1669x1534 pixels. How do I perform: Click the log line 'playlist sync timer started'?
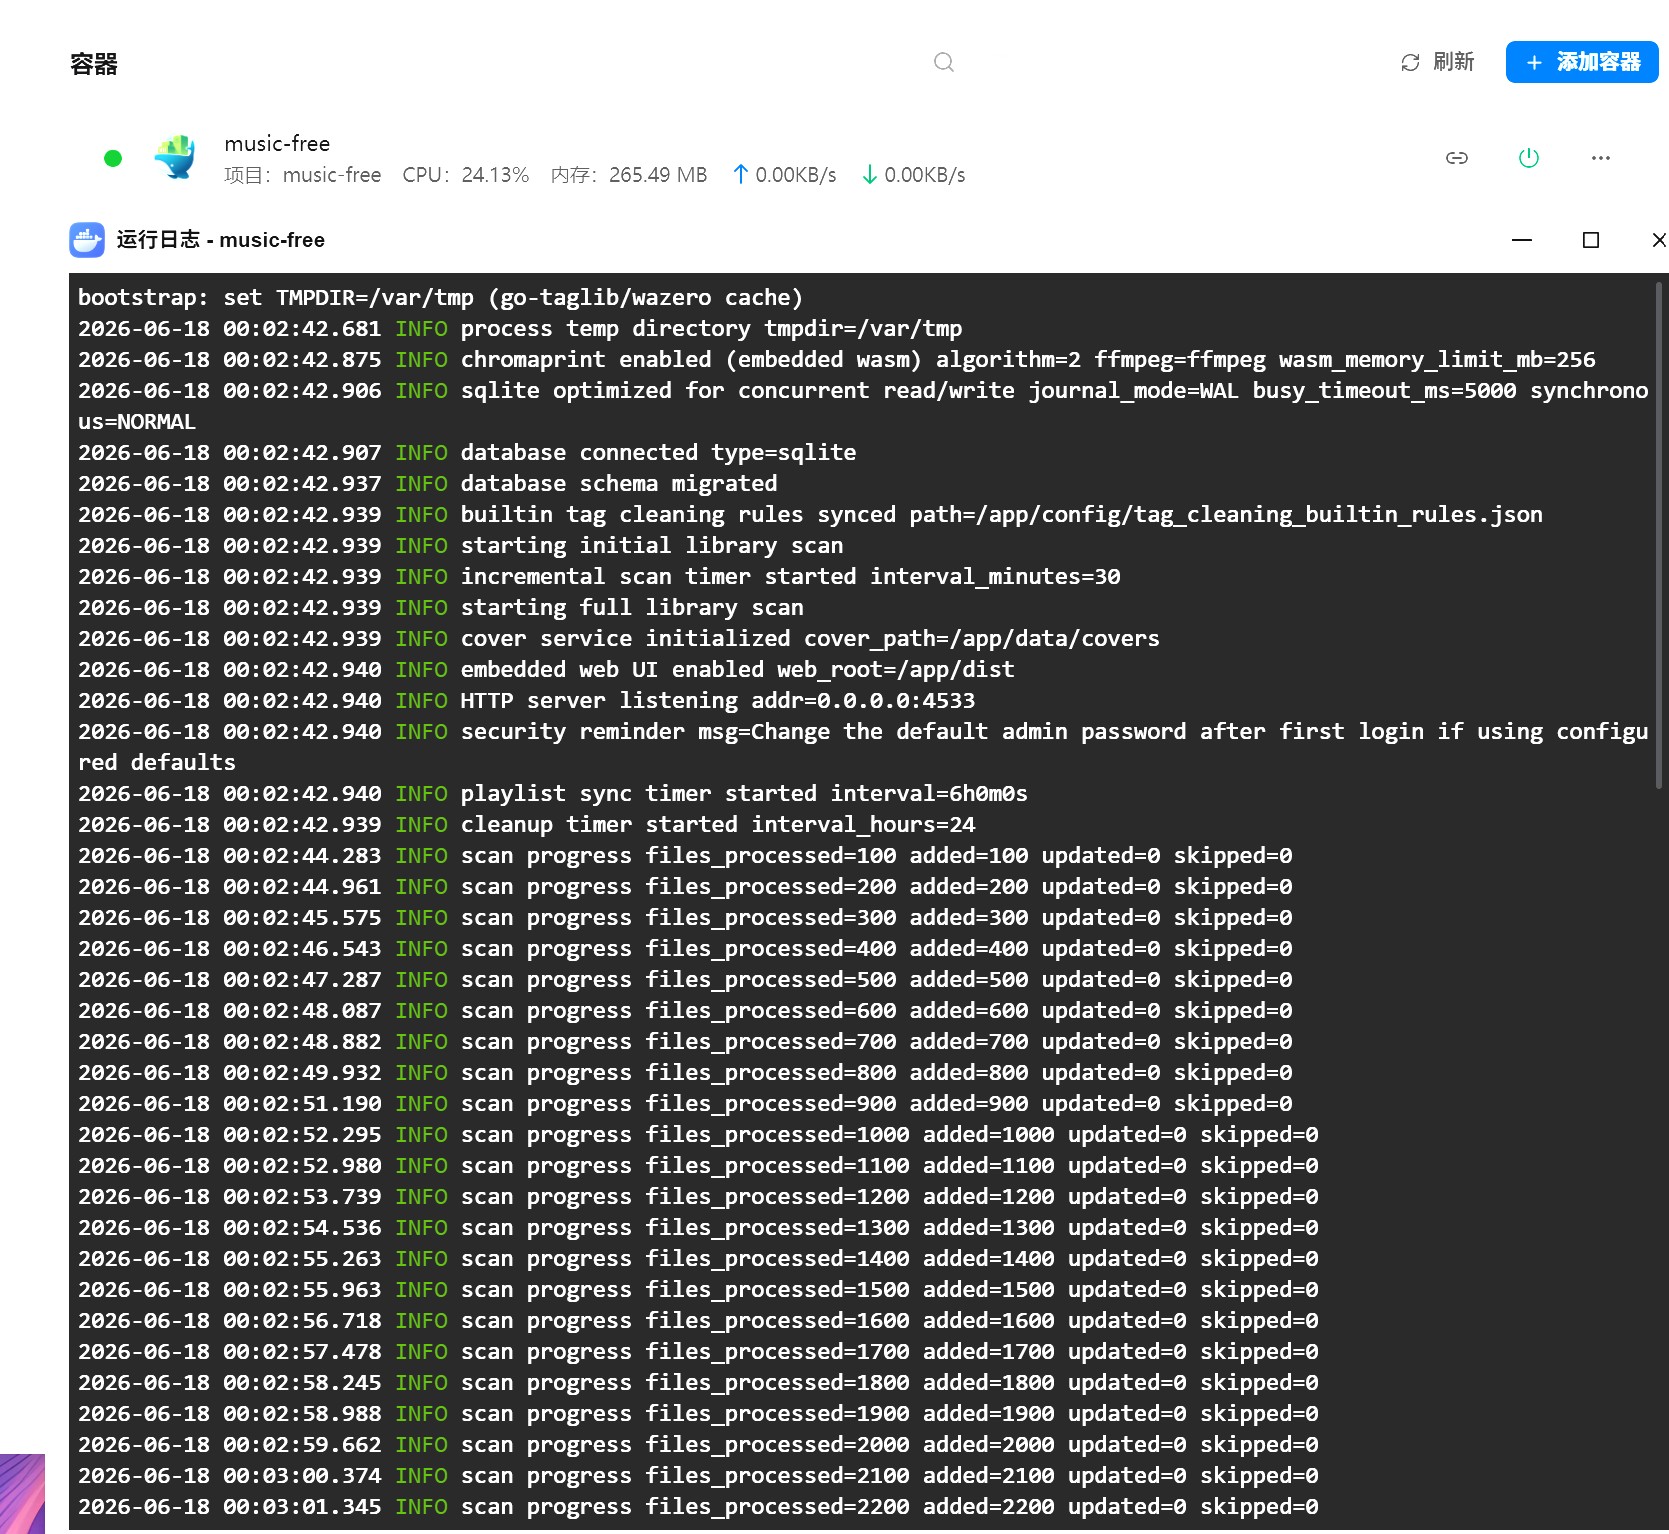click(553, 793)
